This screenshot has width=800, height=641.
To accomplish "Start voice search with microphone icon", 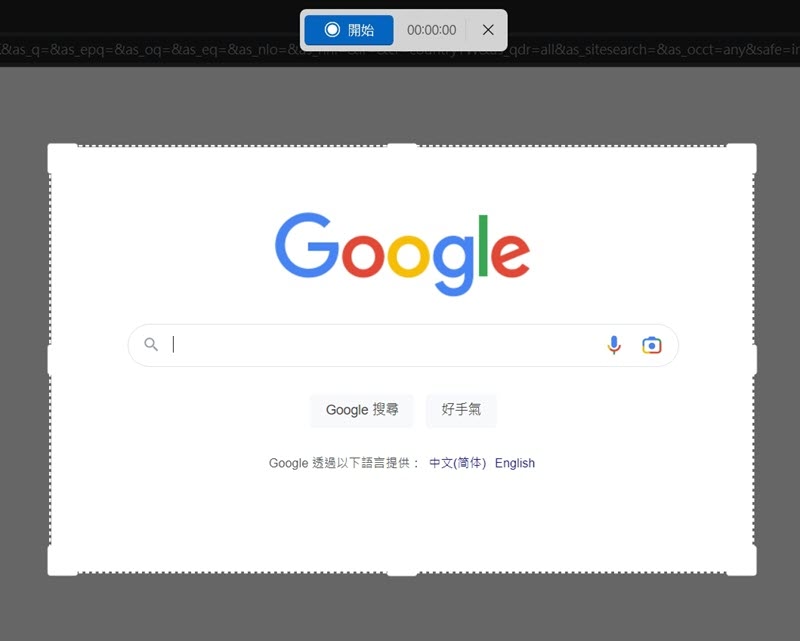I will click(x=614, y=345).
